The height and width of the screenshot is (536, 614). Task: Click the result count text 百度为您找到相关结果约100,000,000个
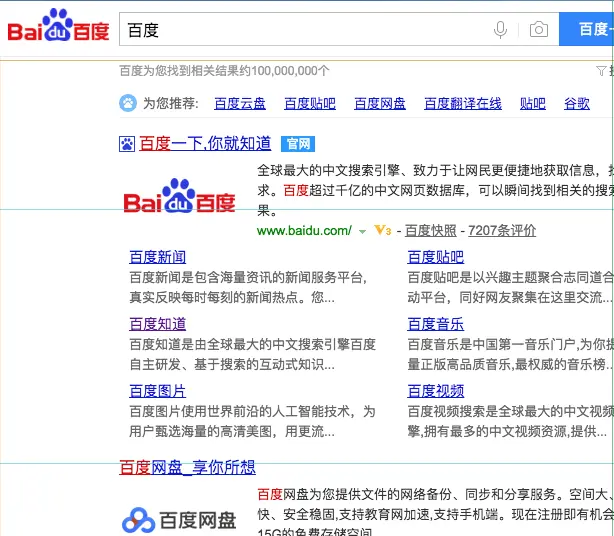point(224,71)
